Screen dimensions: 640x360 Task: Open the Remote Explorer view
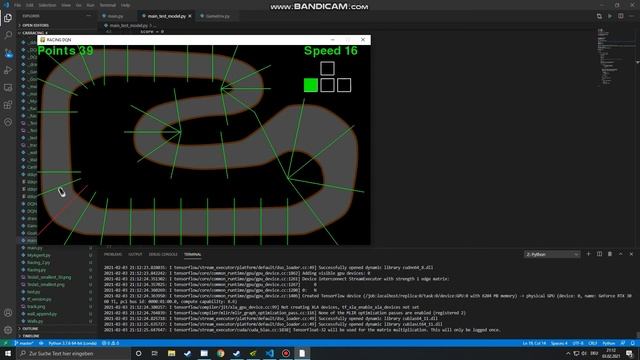pyautogui.click(x=8, y=87)
